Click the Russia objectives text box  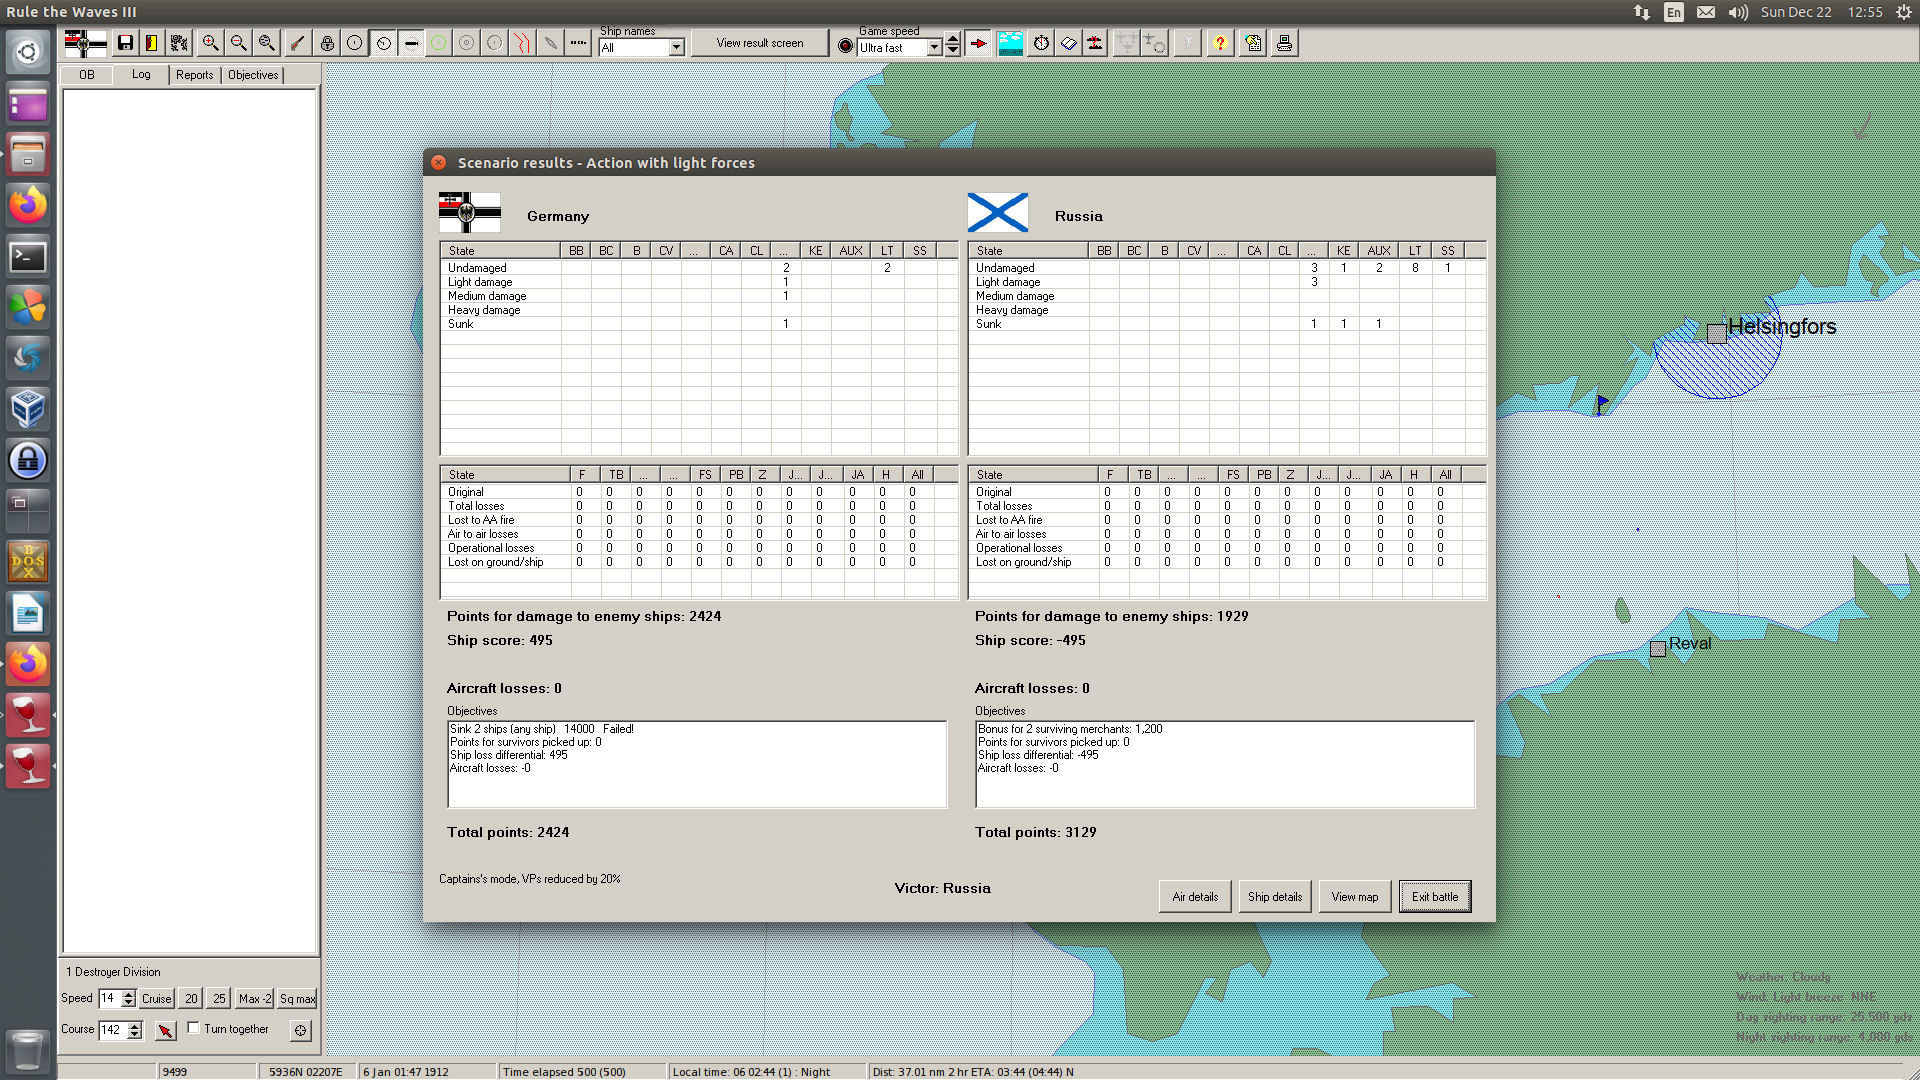click(x=1225, y=764)
